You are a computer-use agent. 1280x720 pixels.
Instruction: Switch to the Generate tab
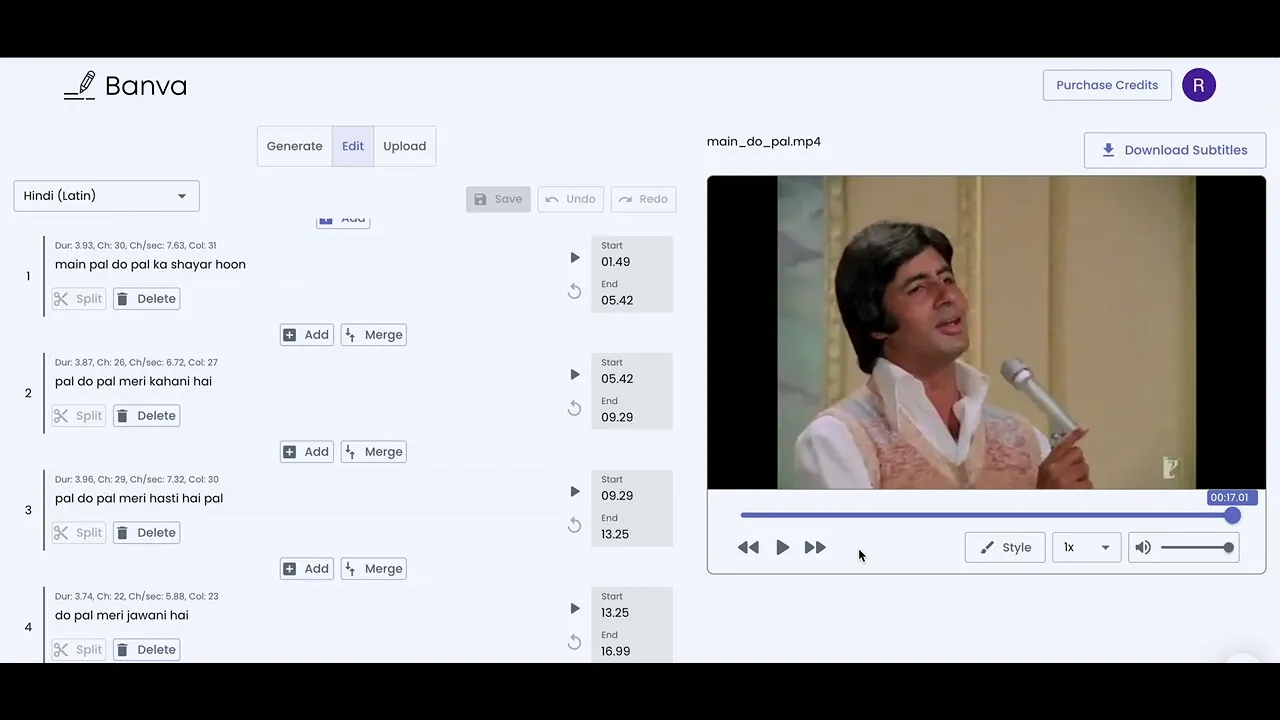294,146
